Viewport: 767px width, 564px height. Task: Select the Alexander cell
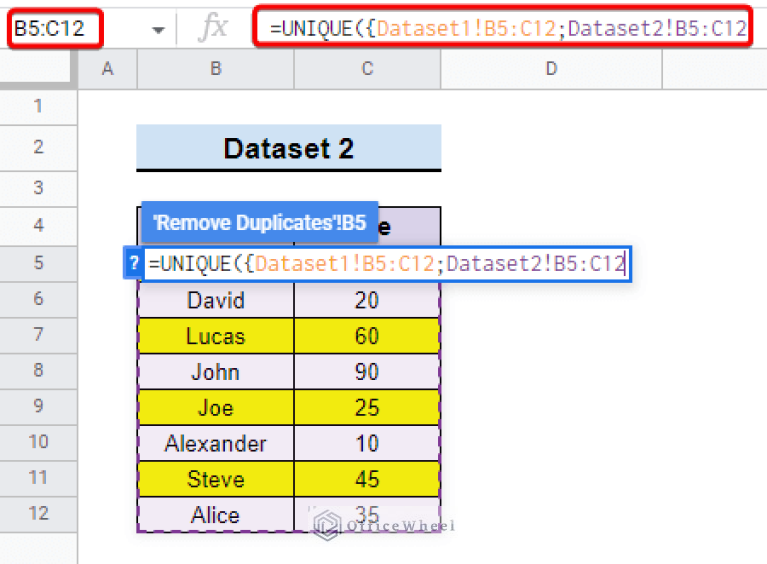pos(215,444)
